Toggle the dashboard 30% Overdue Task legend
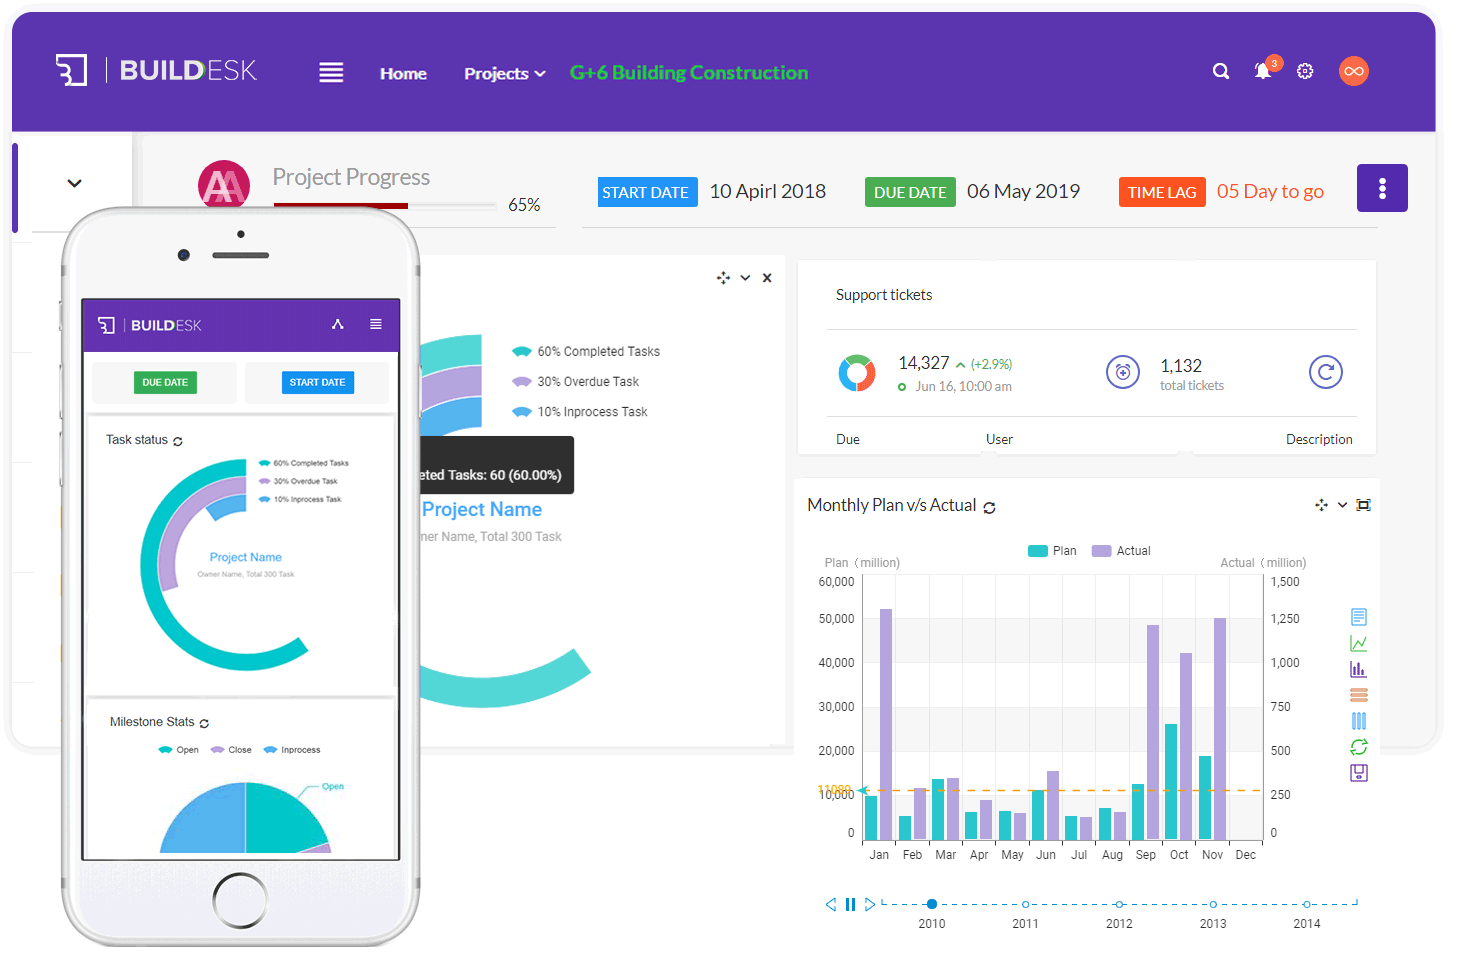Viewport: 1464px width, 959px height. point(575,381)
